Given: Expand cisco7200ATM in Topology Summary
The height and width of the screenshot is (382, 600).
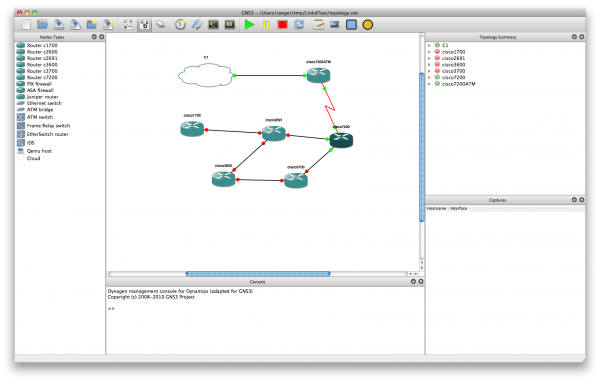Looking at the screenshot, I should tap(429, 84).
